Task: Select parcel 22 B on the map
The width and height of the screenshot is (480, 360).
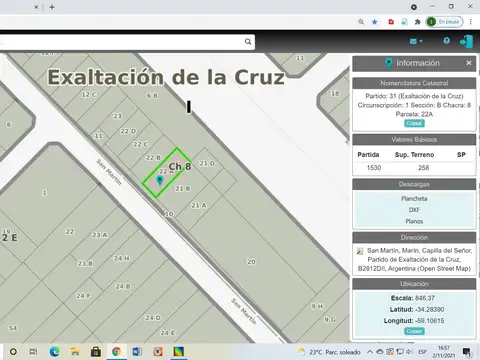Action: pyautogui.click(x=153, y=157)
